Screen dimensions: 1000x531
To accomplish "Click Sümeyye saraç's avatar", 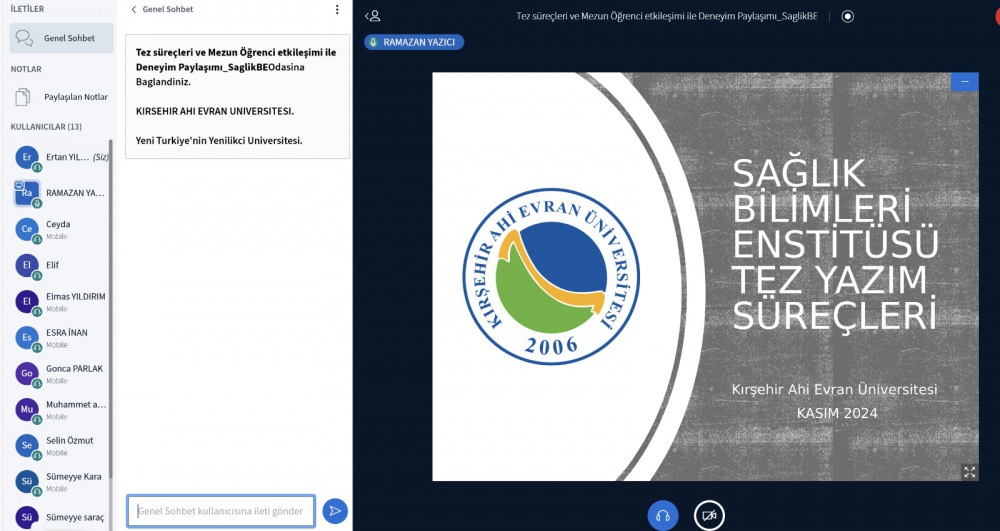I will [x=27, y=517].
